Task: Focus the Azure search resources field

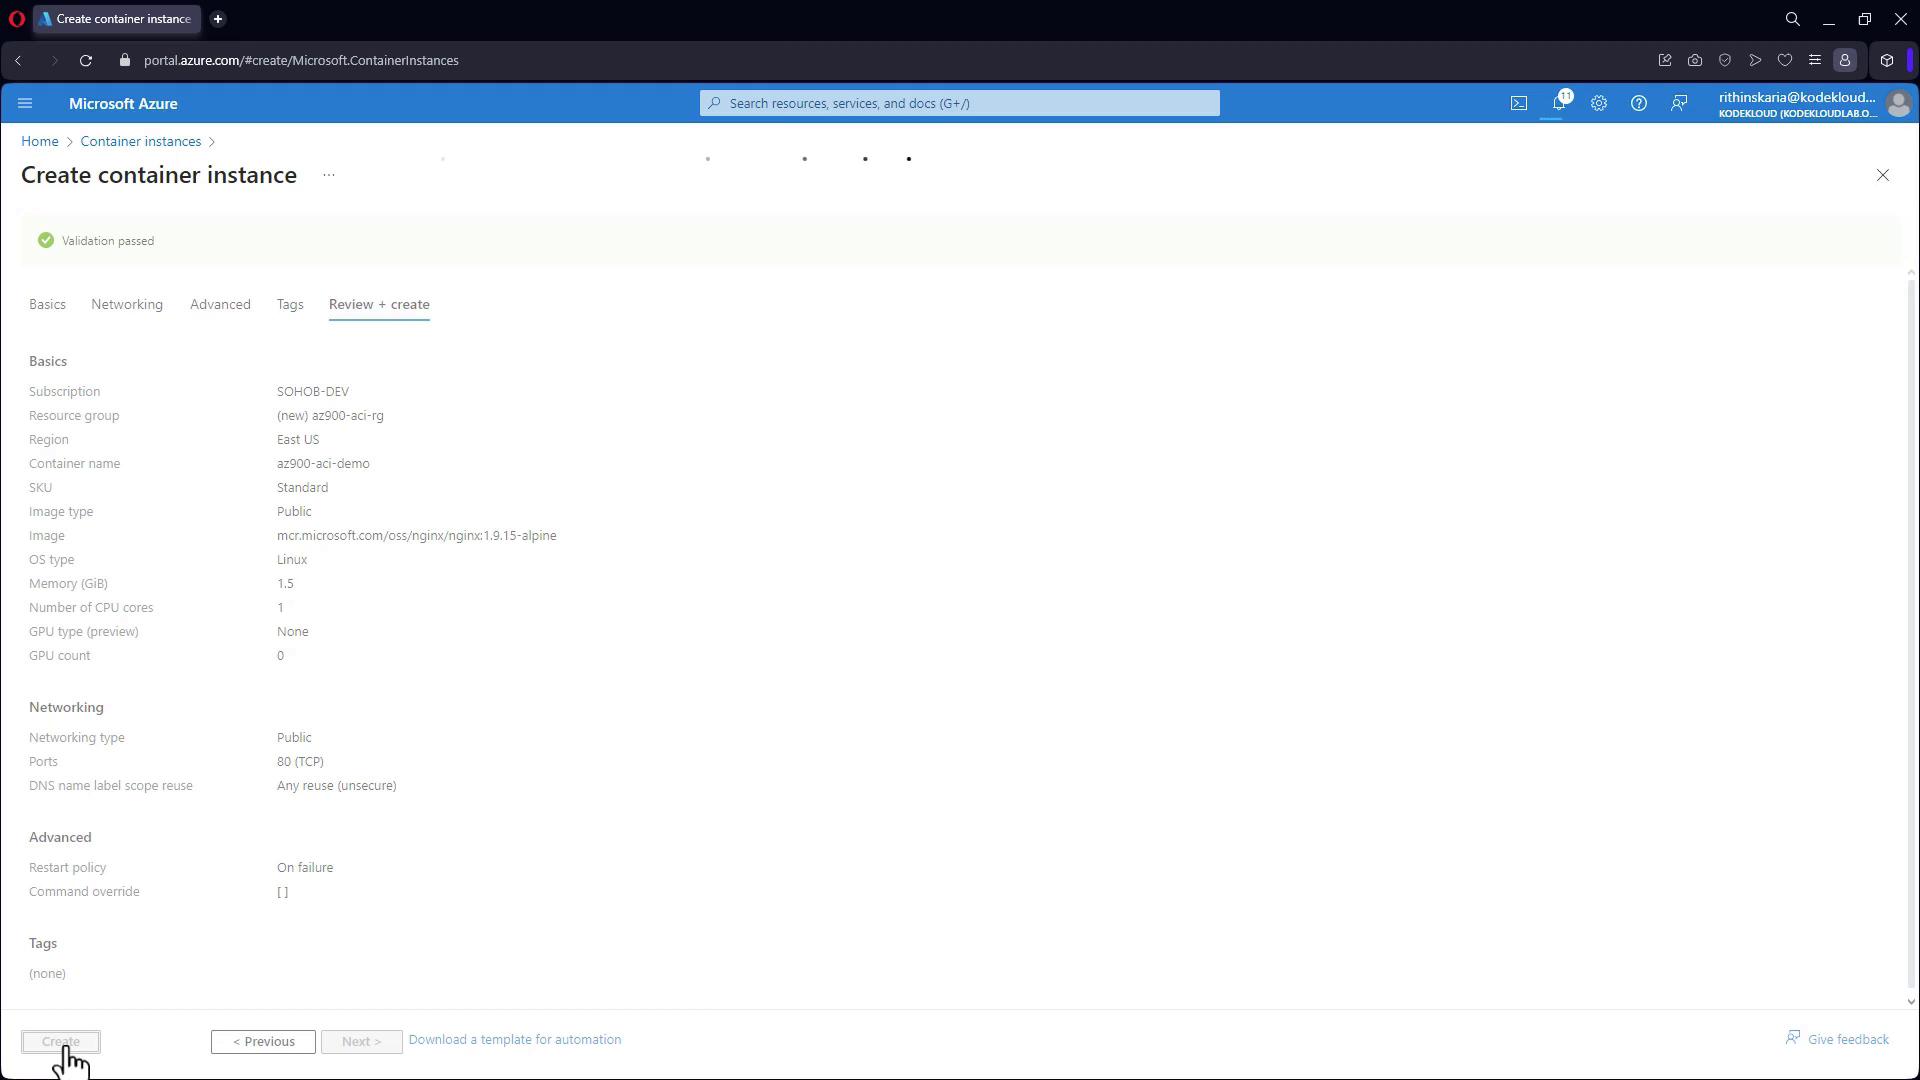Action: click(x=960, y=103)
